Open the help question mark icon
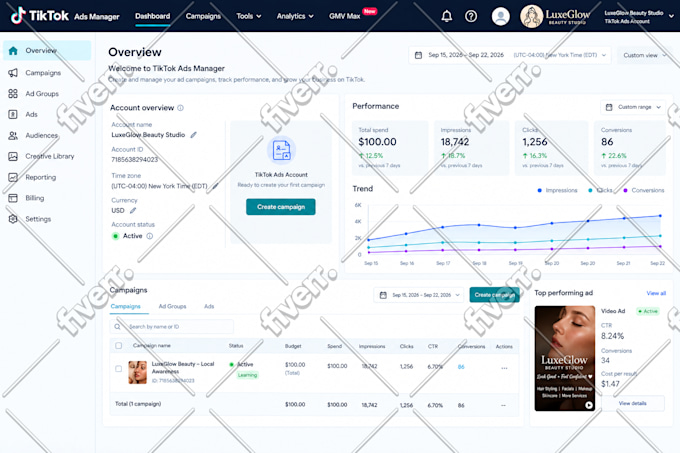This screenshot has width=680, height=453. [x=471, y=16]
